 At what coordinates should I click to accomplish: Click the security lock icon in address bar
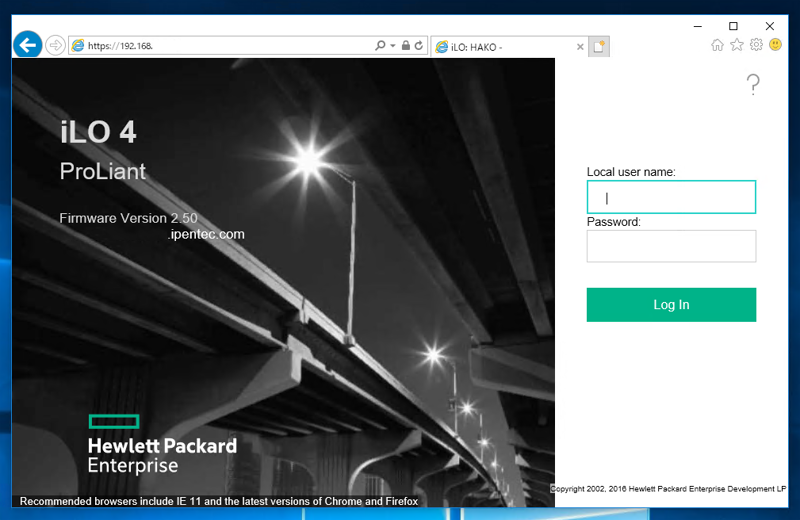coord(406,45)
